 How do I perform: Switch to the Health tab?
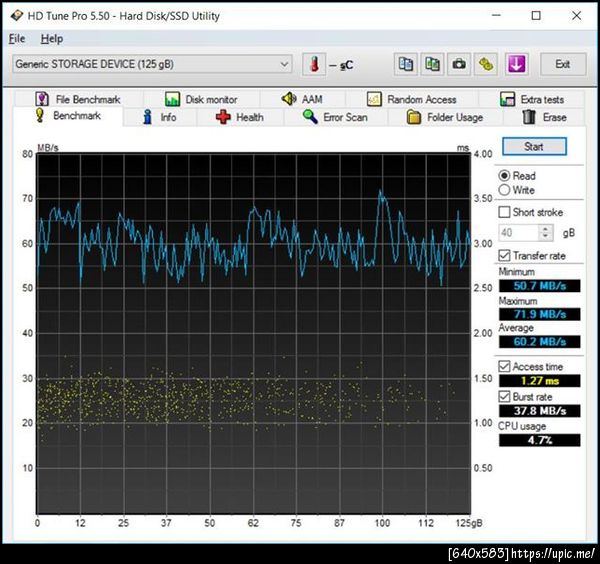(x=240, y=117)
